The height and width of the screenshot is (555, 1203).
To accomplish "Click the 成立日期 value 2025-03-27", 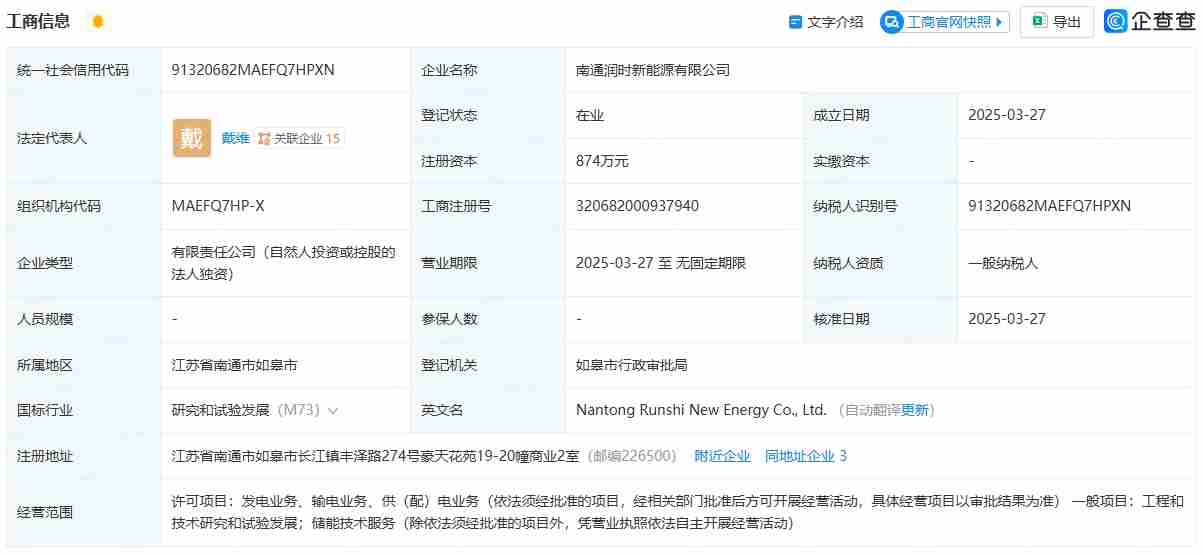I will pos(1007,115).
